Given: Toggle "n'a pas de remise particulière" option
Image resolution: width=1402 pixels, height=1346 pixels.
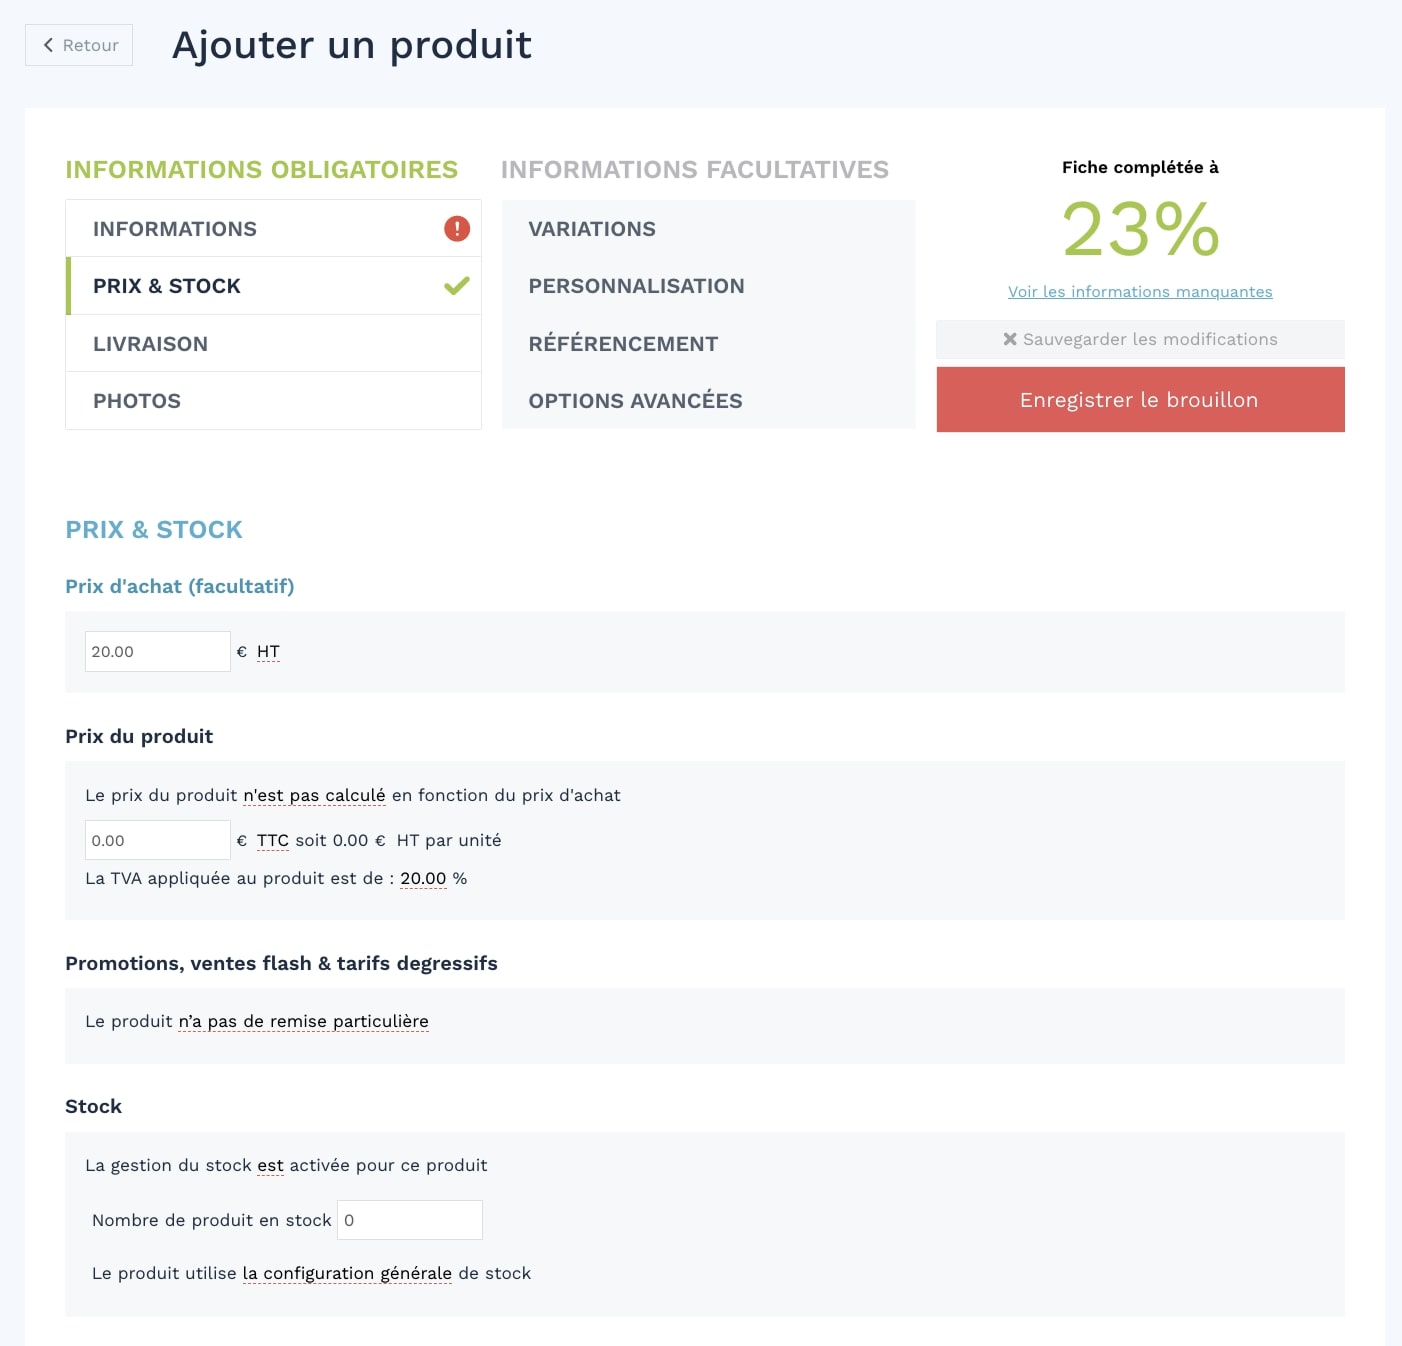Looking at the screenshot, I should pyautogui.click(x=304, y=1022).
